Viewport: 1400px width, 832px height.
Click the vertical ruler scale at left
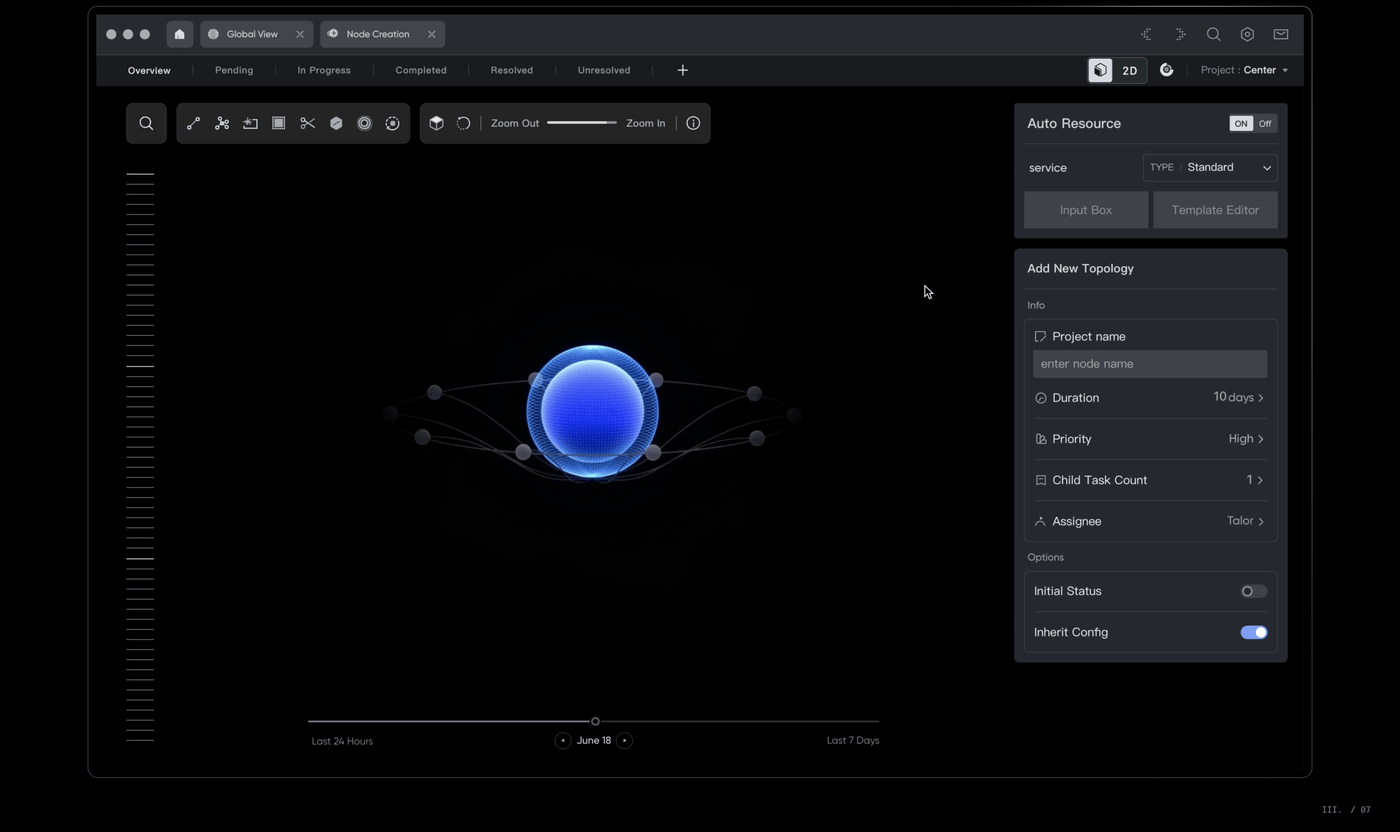[x=140, y=457]
